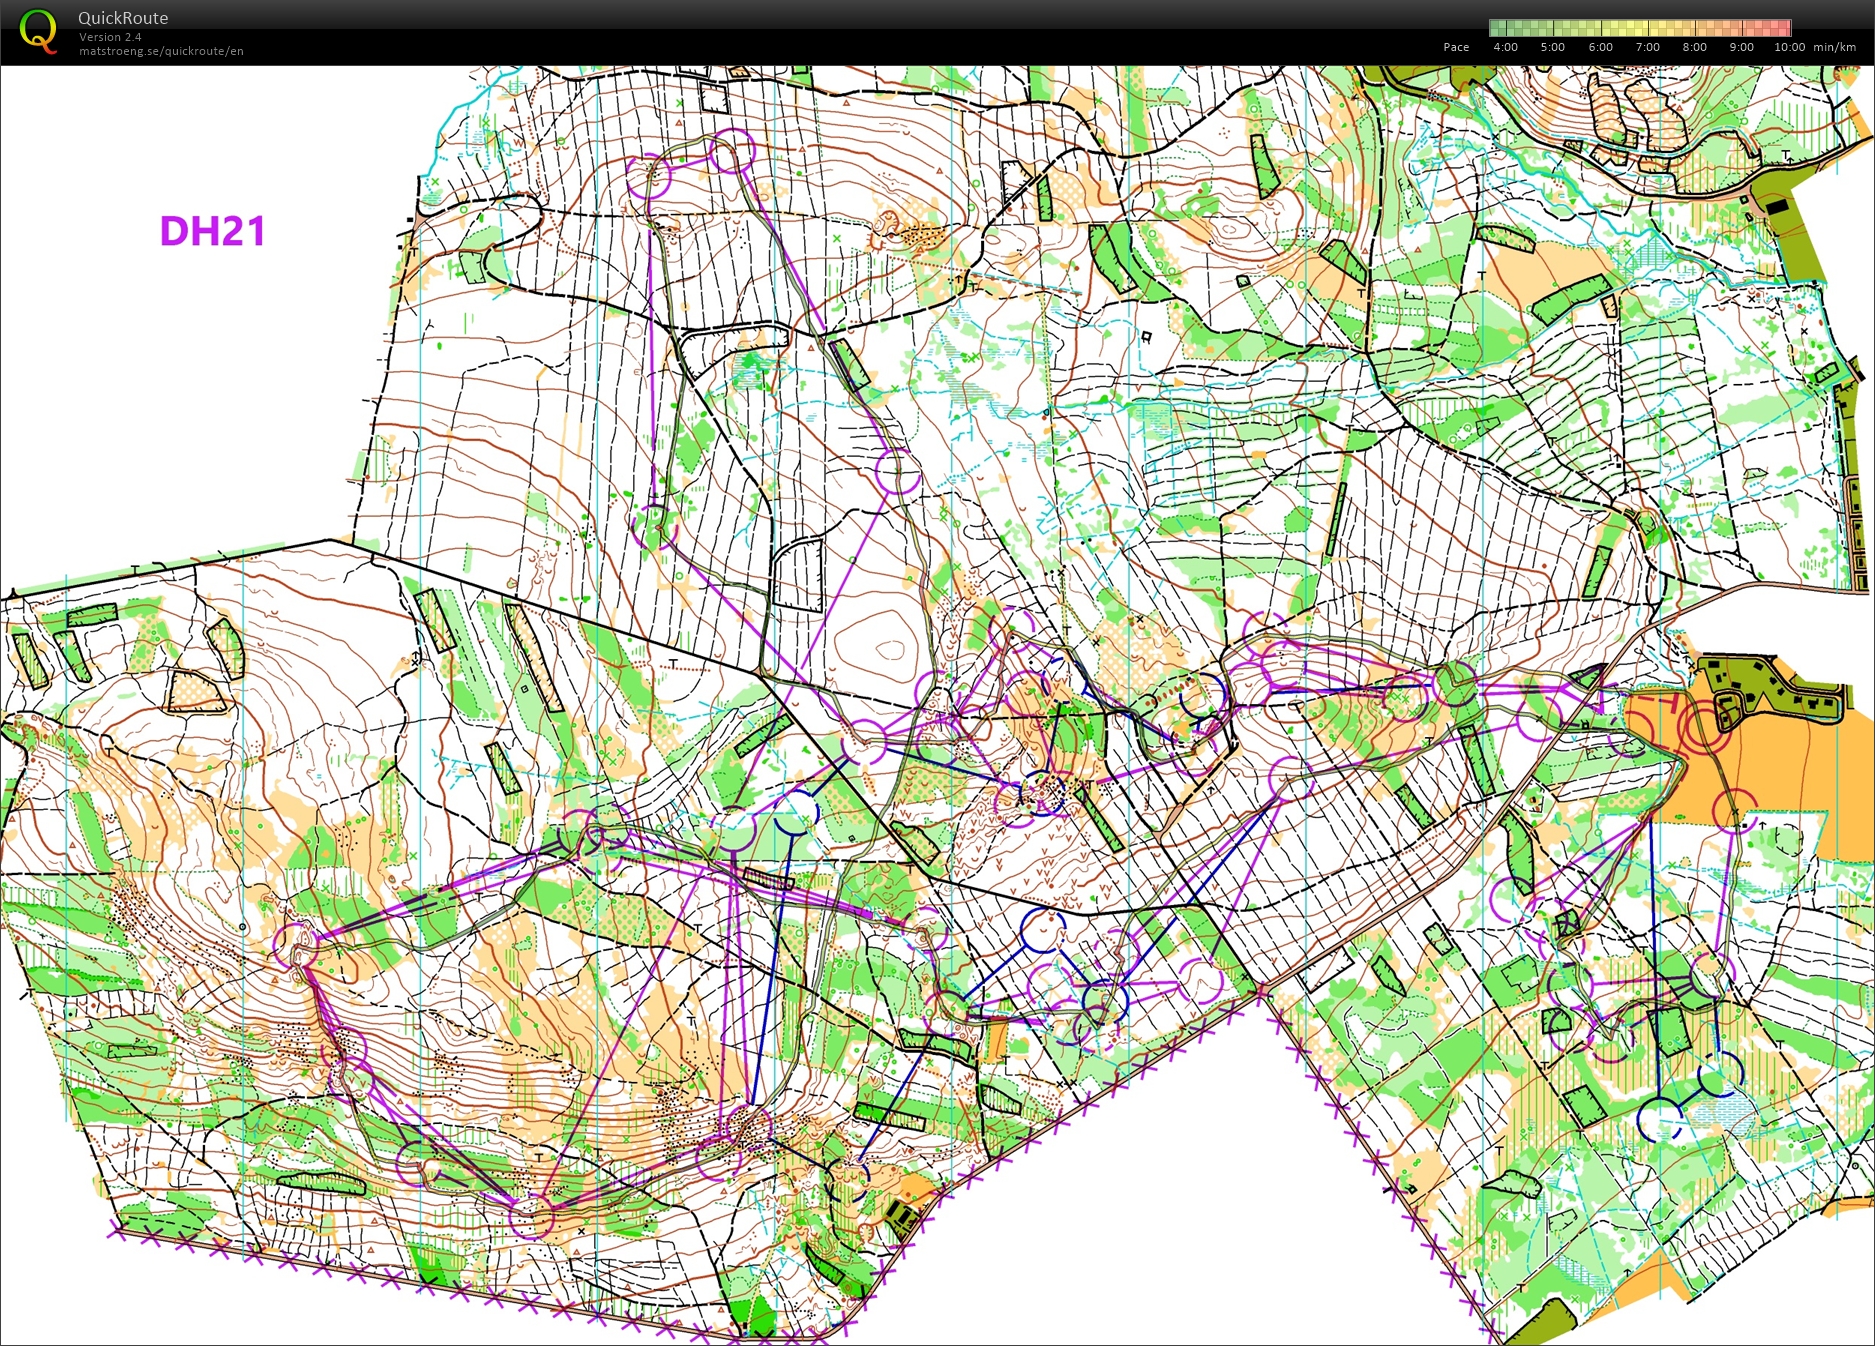Click the pace color gradient bar

pyautogui.click(x=1640, y=28)
